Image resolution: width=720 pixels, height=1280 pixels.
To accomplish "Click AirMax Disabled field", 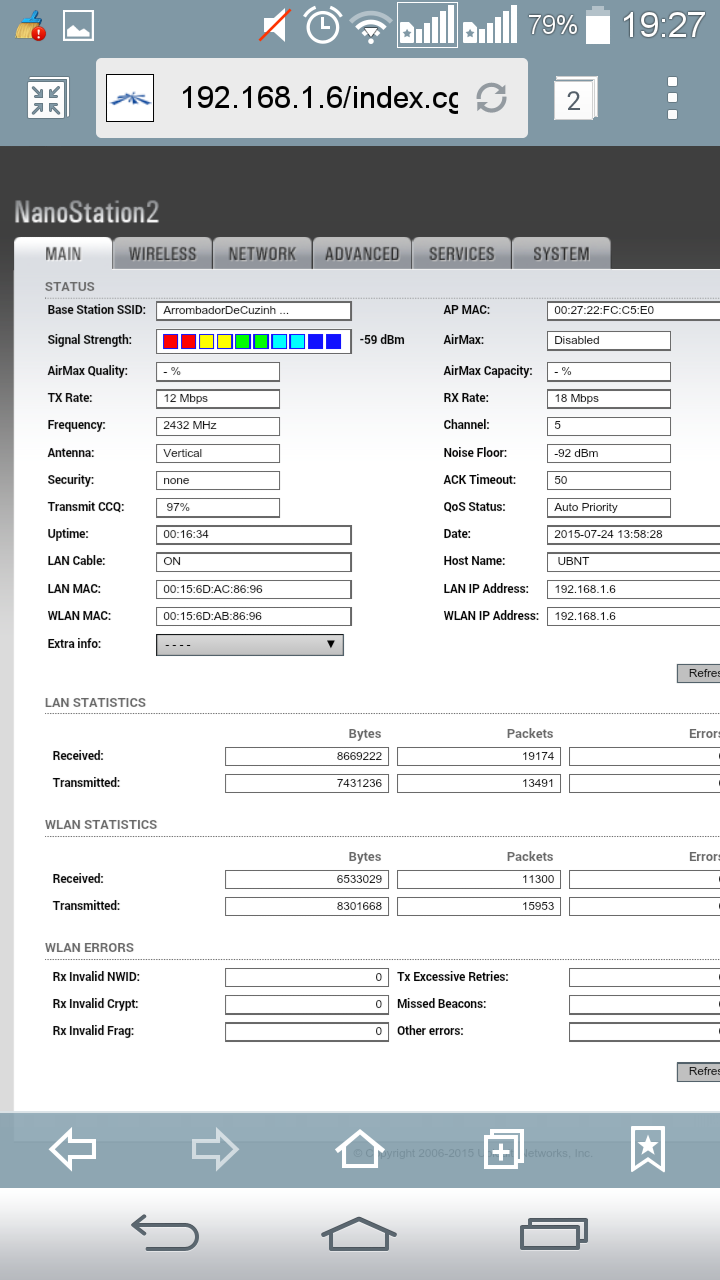I will 609,340.
